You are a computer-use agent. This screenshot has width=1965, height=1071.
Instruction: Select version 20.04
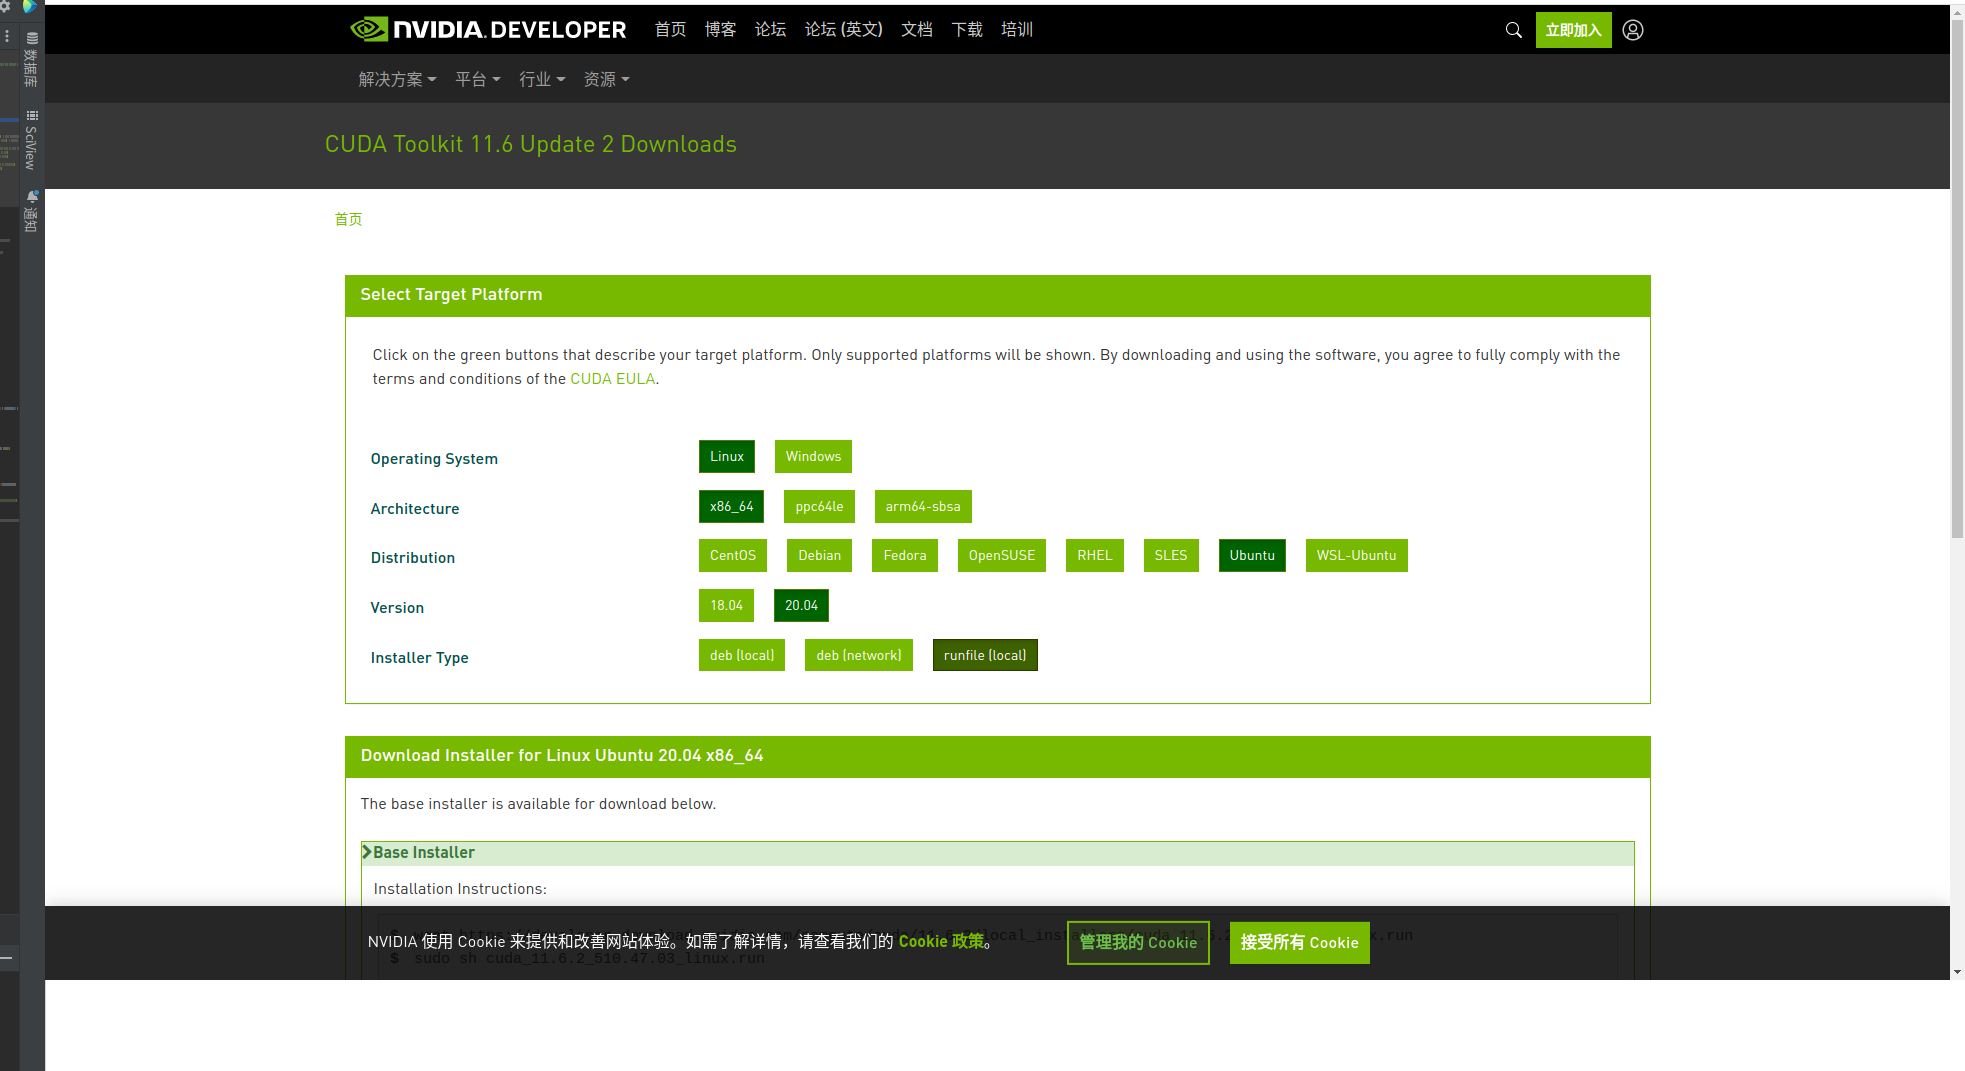[x=801, y=605]
